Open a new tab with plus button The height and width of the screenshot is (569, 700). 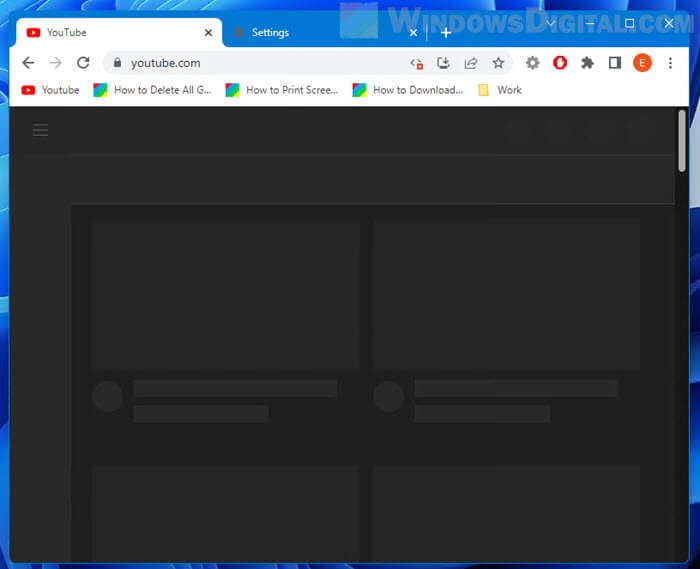(x=446, y=33)
